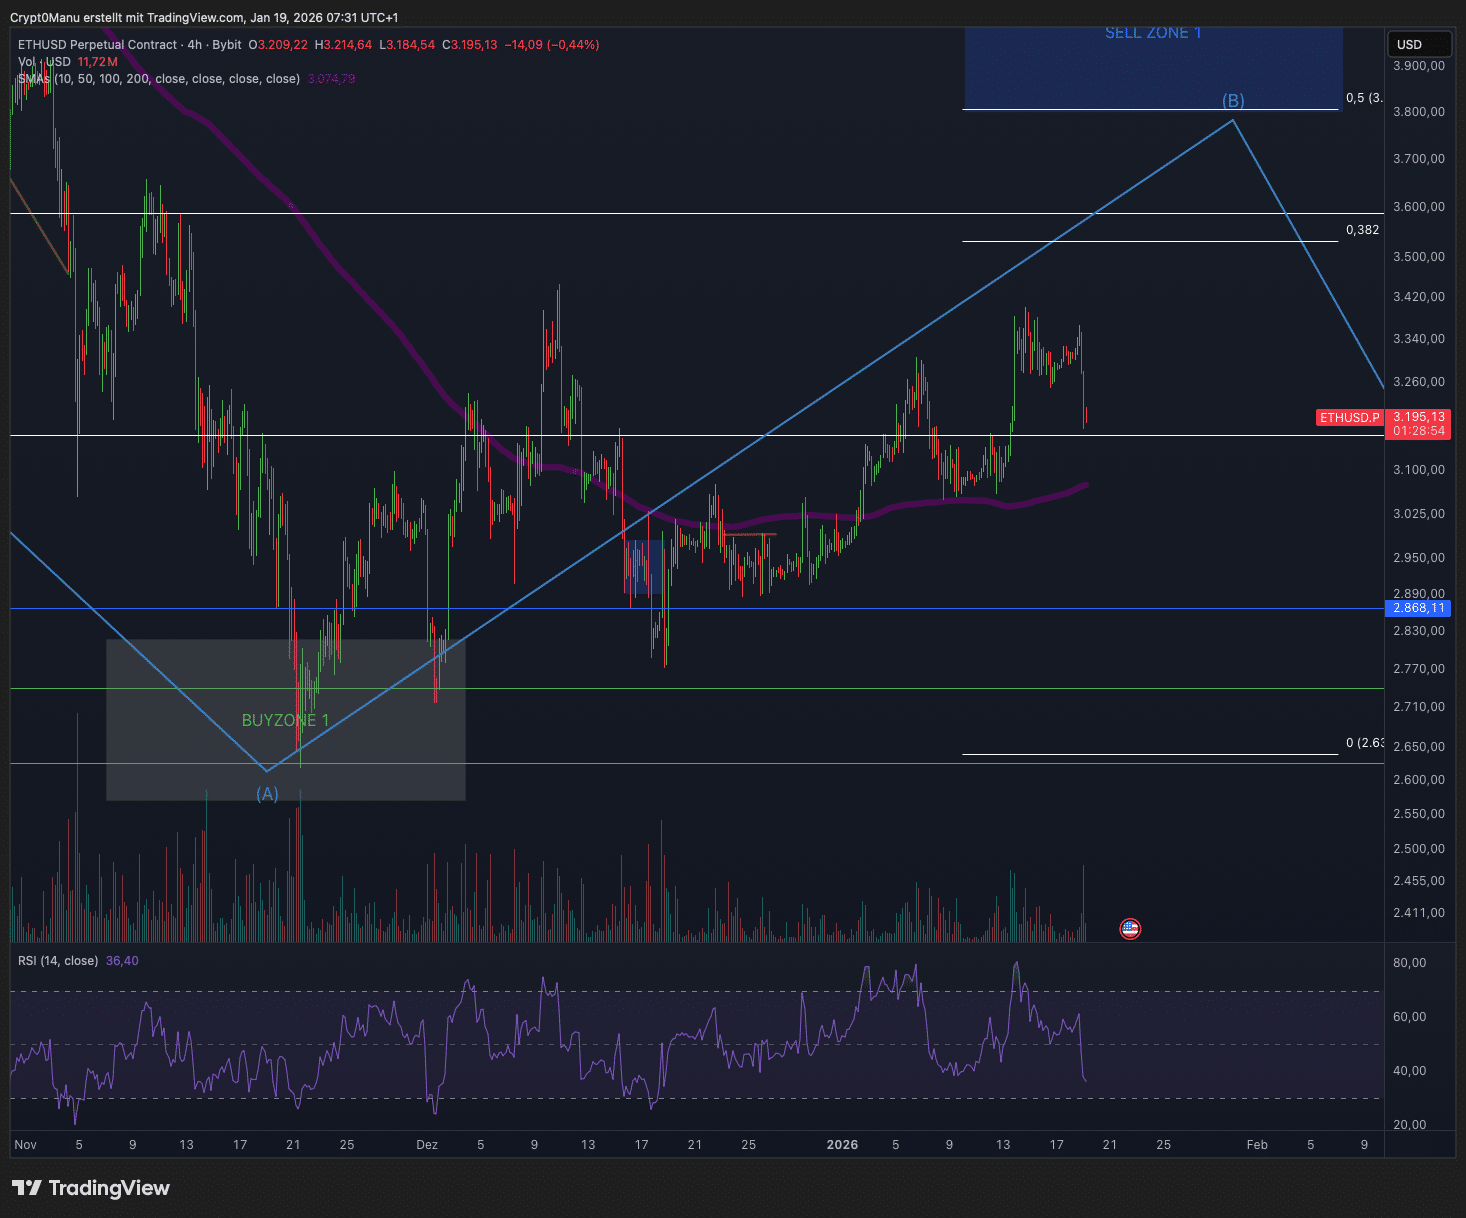Select the Vol · USD indicator legend
The height and width of the screenshot is (1218, 1466).
pyautogui.click(x=45, y=62)
